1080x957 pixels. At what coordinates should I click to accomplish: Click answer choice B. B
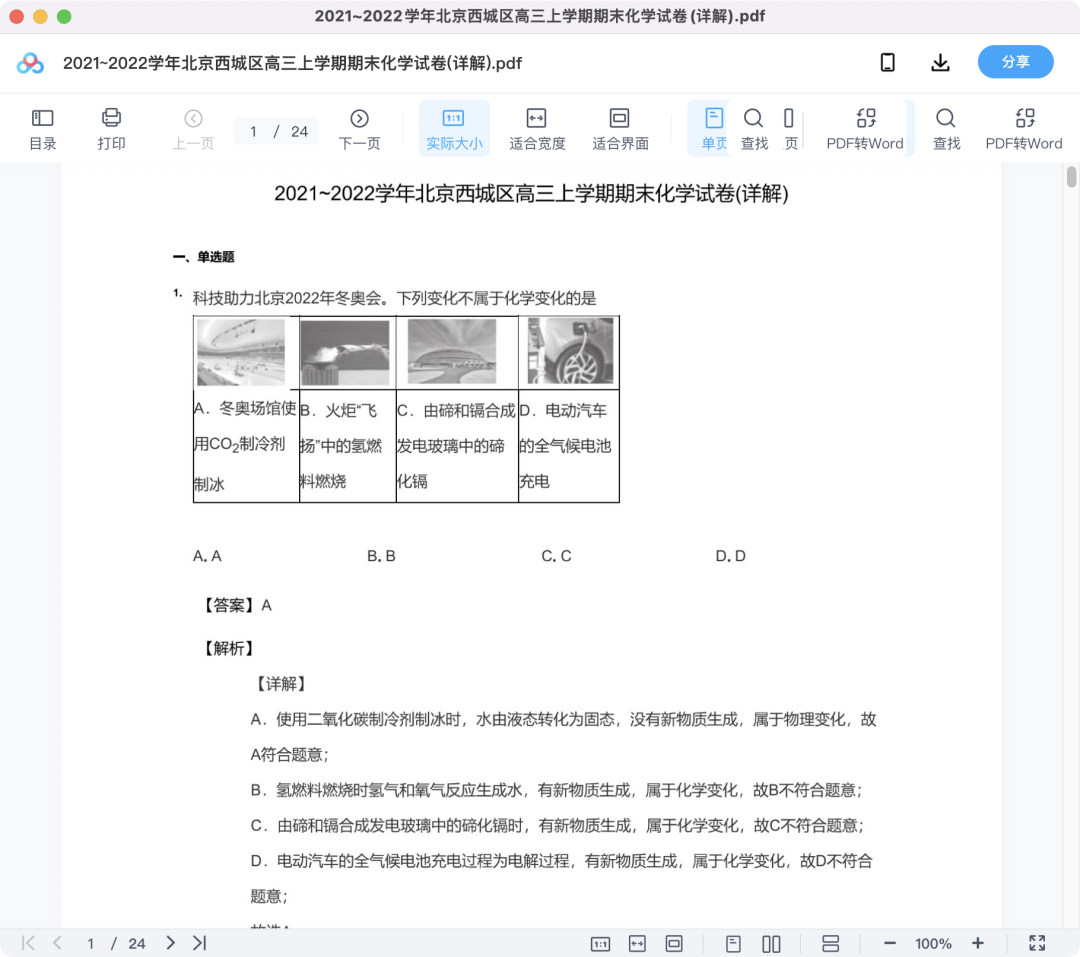pyautogui.click(x=382, y=555)
